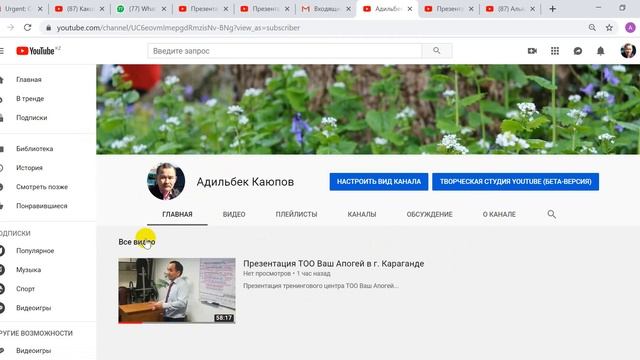Close the Gmail Входящие tab
The image size is (640, 360).
click(x=348, y=9)
